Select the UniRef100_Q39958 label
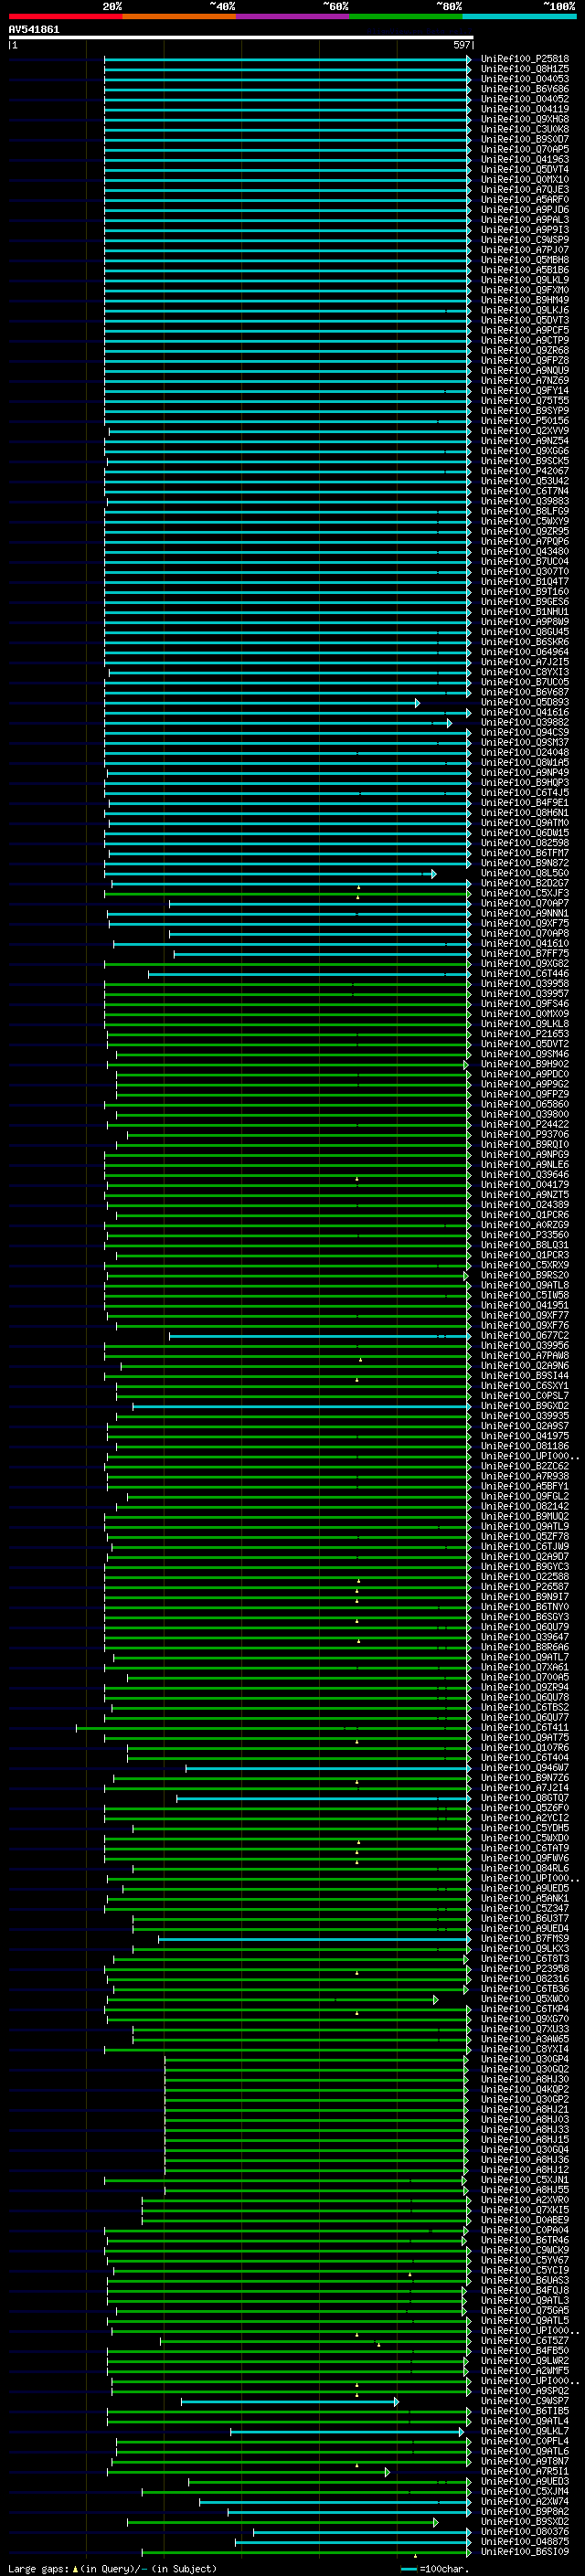The height and width of the screenshot is (2576, 585). point(525,984)
